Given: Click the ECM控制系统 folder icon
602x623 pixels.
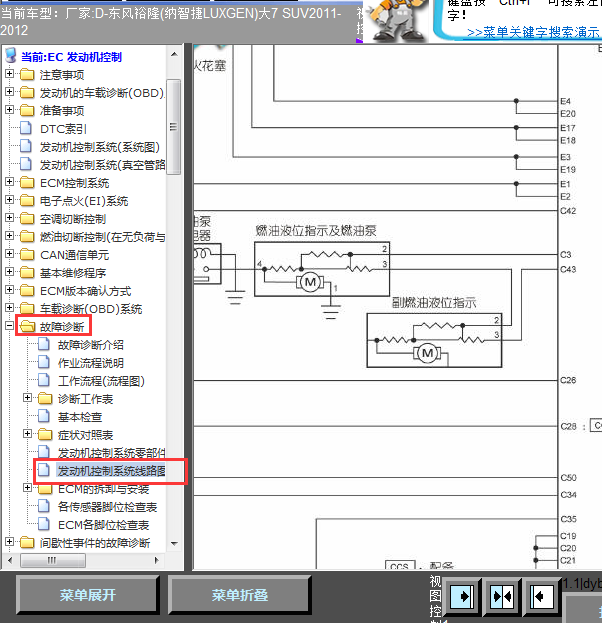Looking at the screenshot, I should tap(27, 182).
